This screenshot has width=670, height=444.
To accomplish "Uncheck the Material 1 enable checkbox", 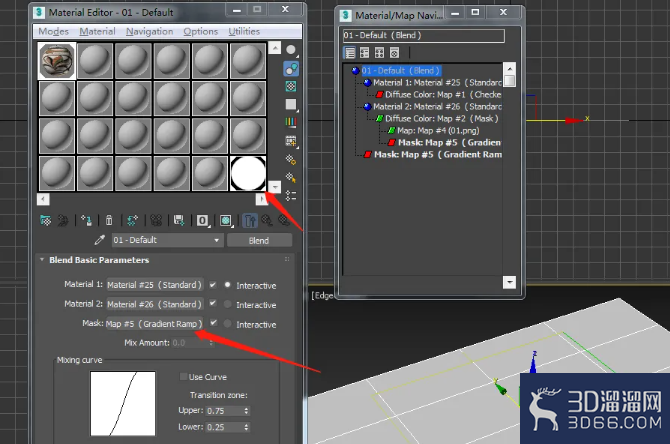I will [213, 285].
